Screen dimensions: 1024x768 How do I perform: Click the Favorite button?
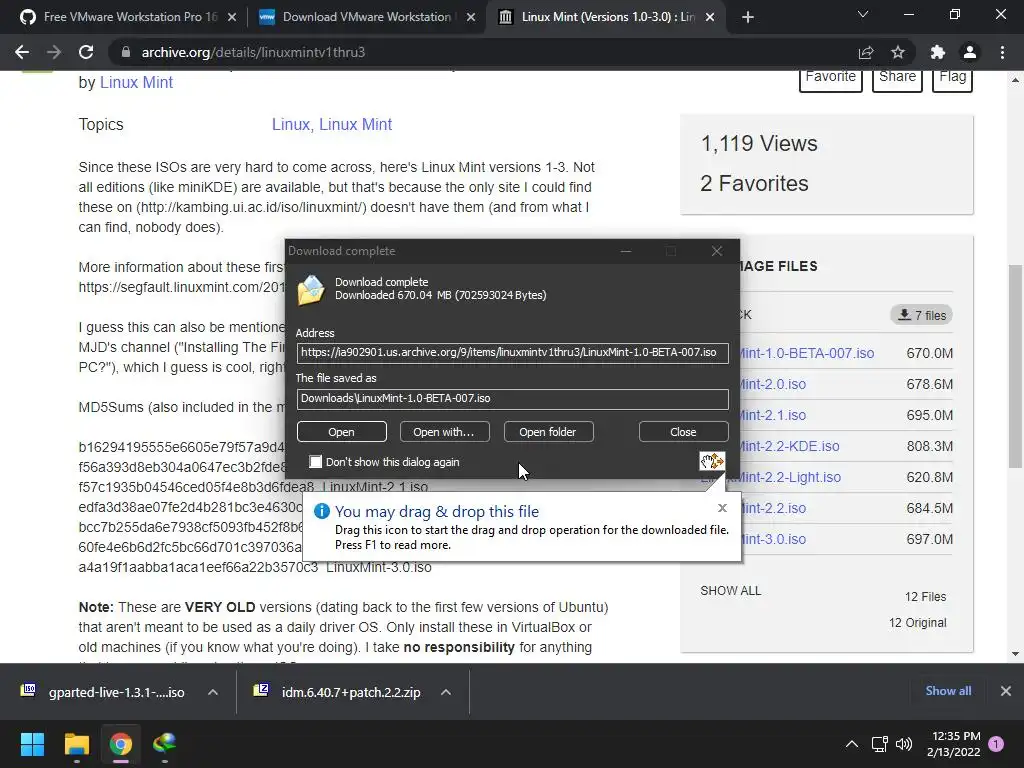[x=831, y=78]
